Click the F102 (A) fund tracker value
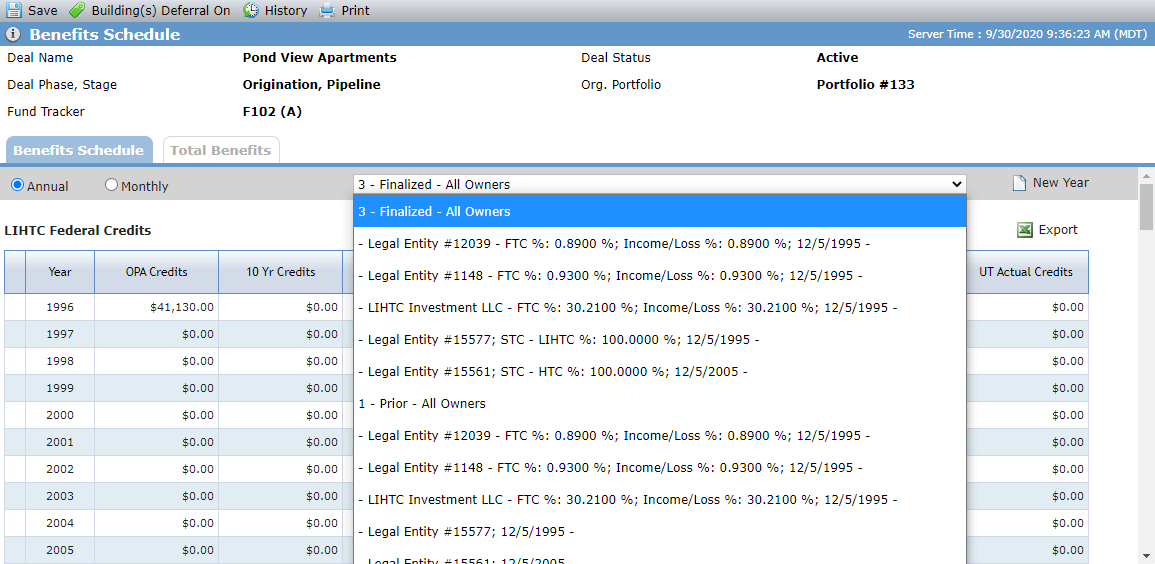This screenshot has width=1155, height=564. [x=273, y=112]
